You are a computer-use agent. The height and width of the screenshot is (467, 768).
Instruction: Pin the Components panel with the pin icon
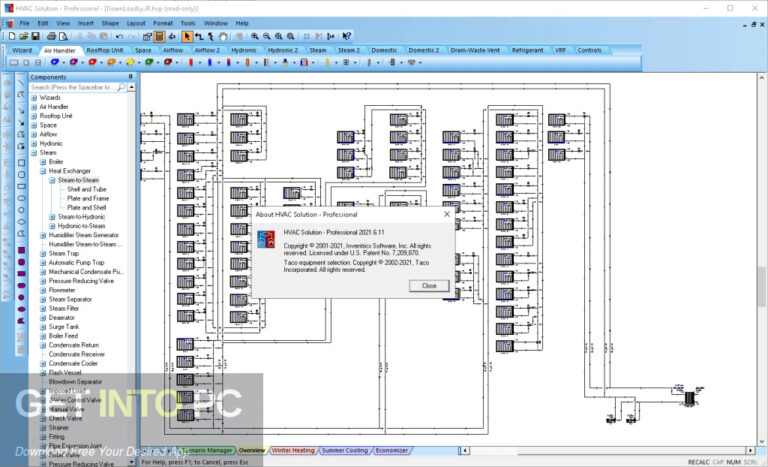coord(130,76)
